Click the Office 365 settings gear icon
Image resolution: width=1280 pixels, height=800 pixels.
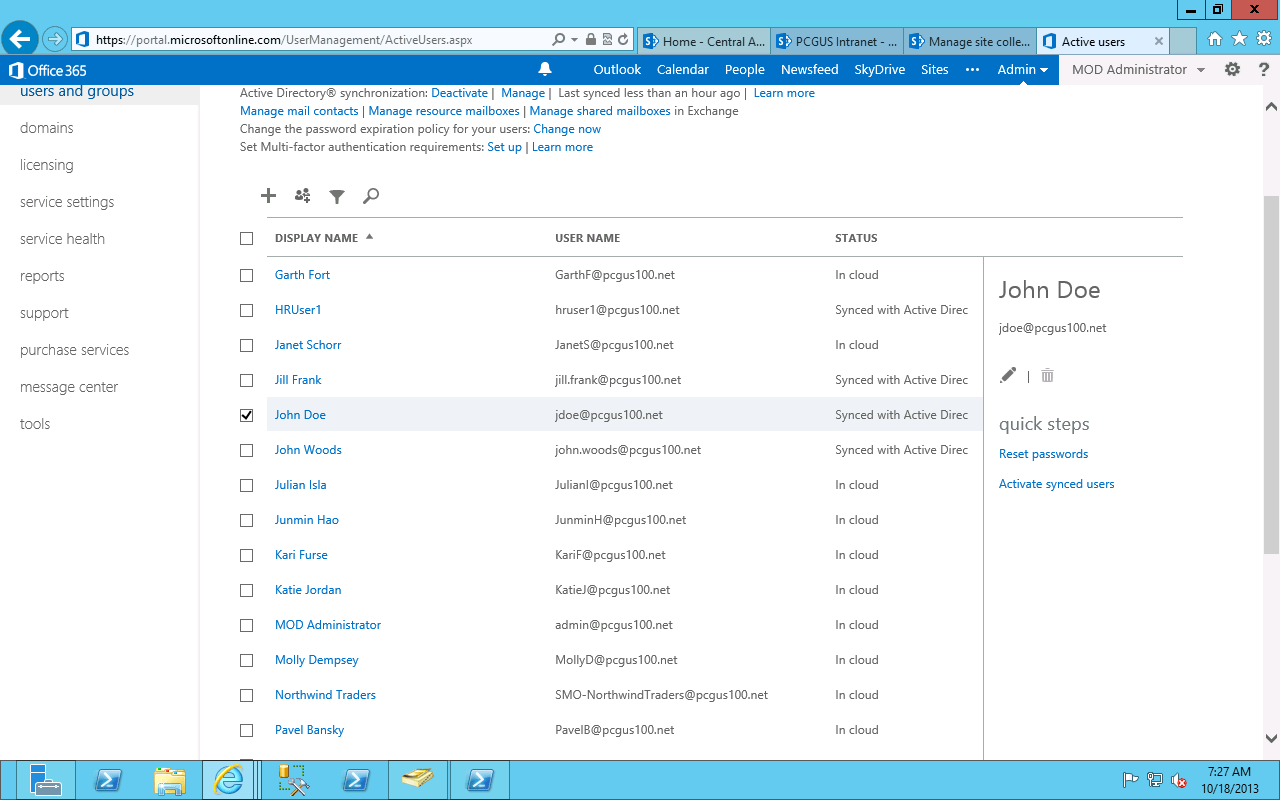[x=1232, y=69]
